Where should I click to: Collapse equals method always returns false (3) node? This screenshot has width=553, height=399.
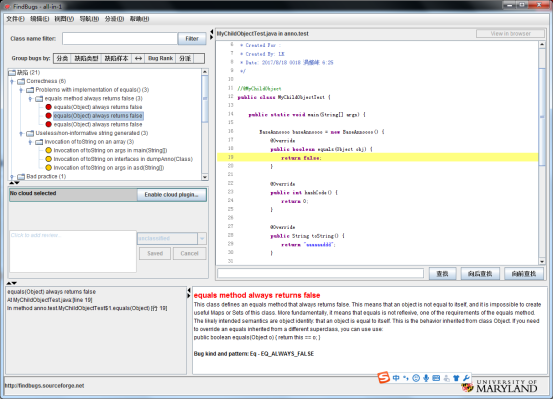point(30,99)
